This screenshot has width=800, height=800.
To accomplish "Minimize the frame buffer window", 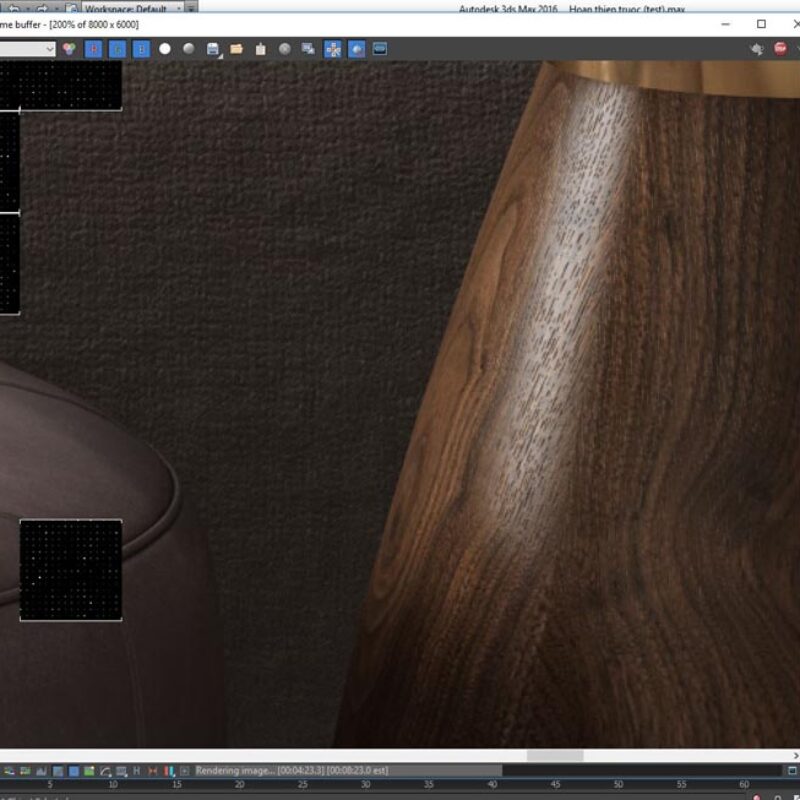I will coord(726,24).
